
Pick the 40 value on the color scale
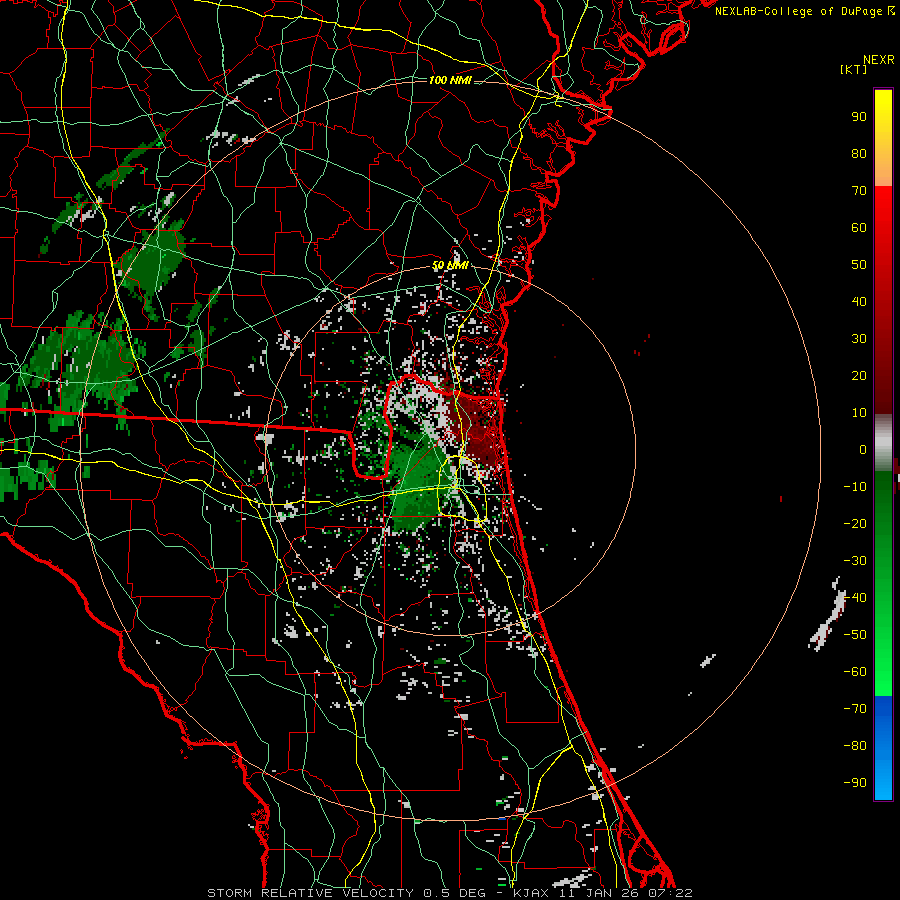pos(859,302)
